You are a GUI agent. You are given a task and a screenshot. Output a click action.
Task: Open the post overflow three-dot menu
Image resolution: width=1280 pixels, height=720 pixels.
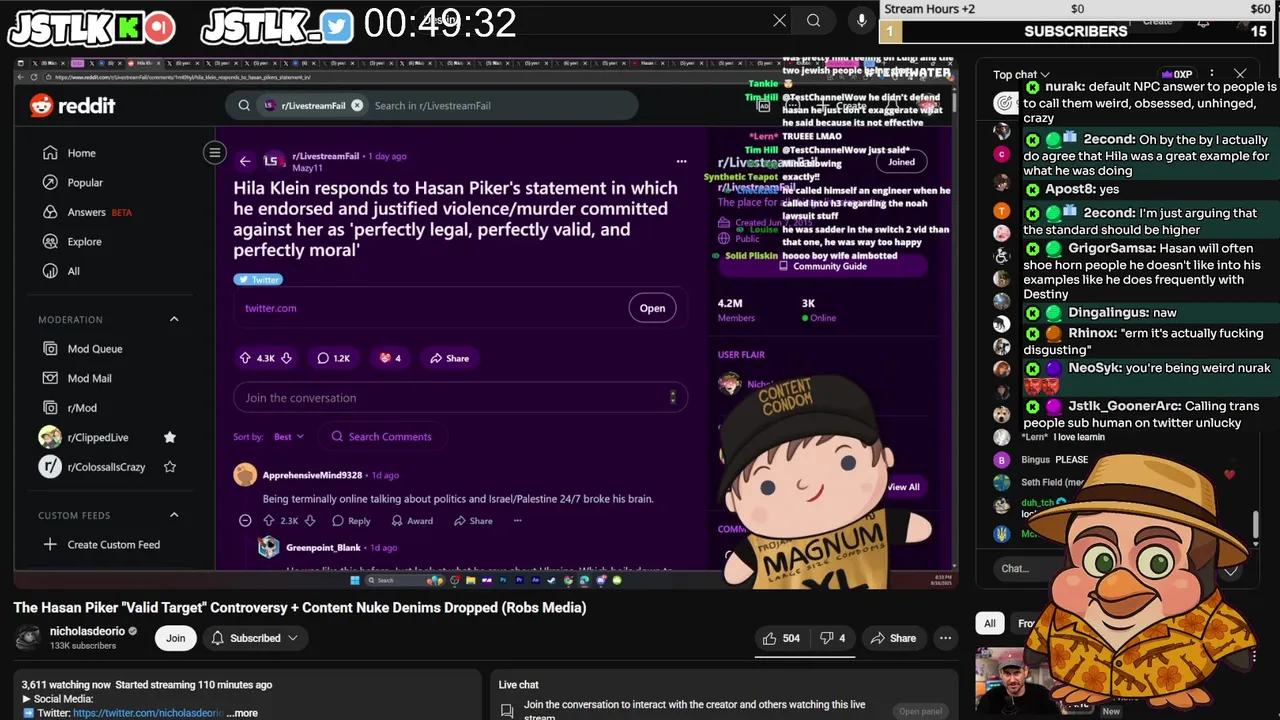tap(681, 161)
